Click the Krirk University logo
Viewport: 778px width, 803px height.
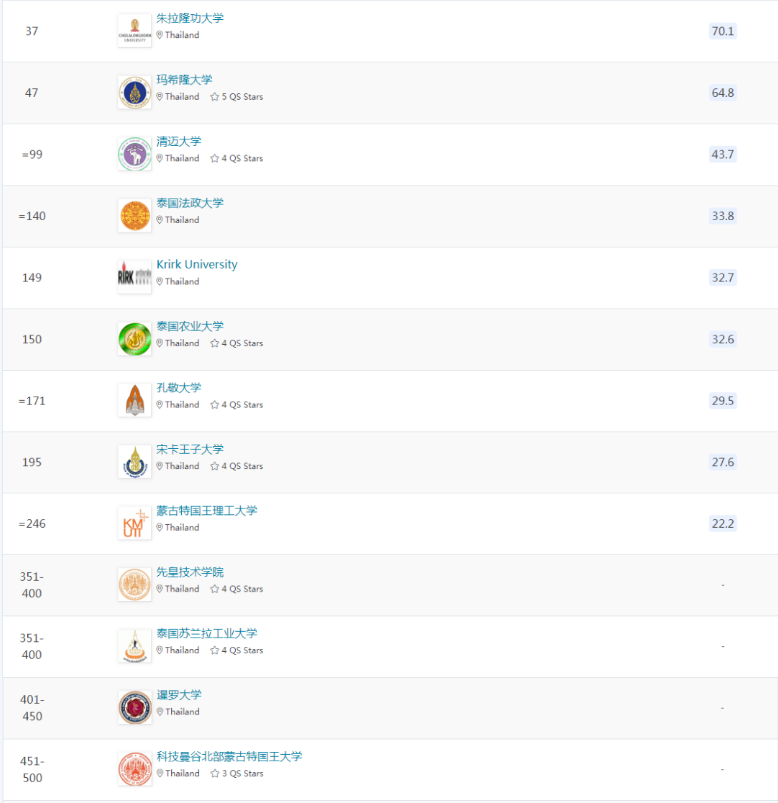(134, 277)
